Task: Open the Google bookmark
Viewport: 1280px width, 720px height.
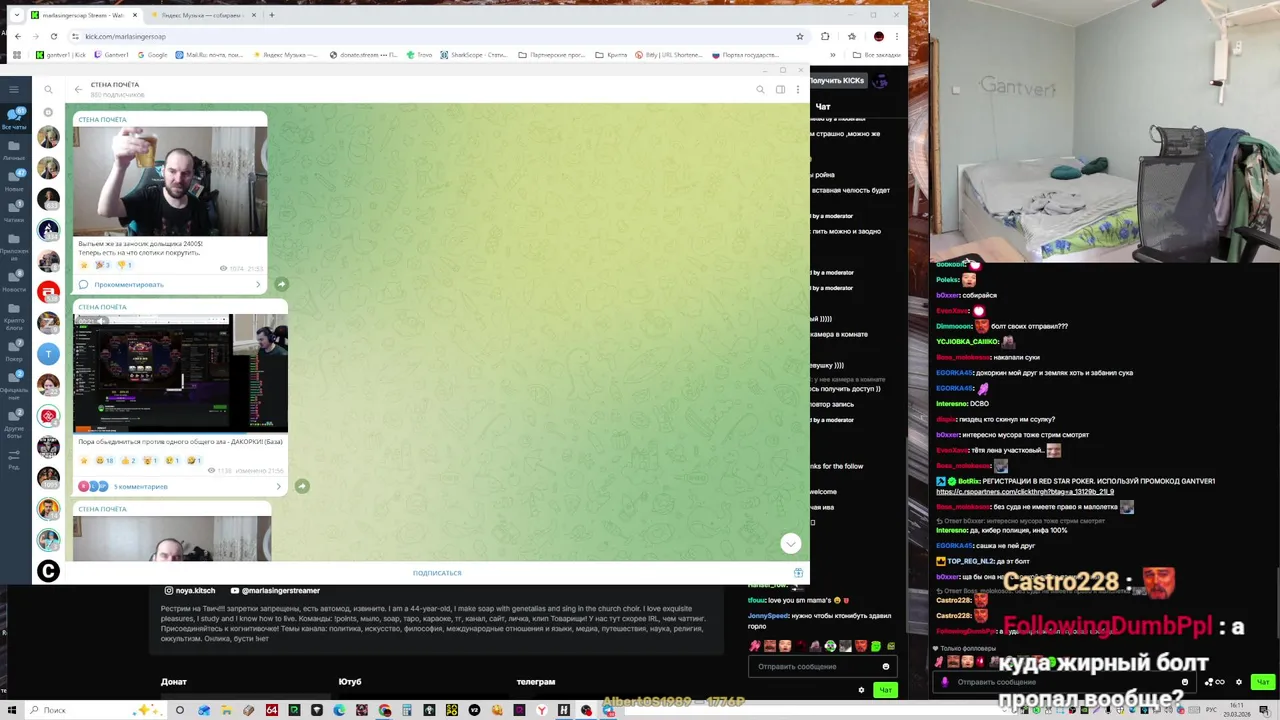Action: (x=152, y=55)
